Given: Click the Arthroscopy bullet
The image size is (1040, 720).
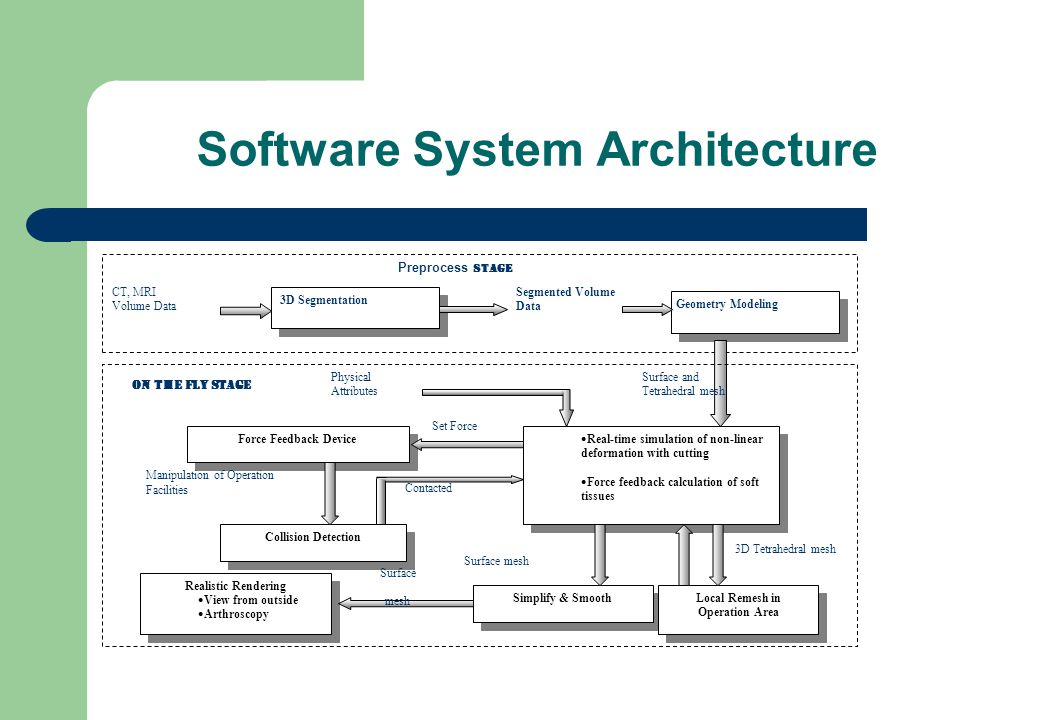Looking at the screenshot, I should (x=233, y=614).
